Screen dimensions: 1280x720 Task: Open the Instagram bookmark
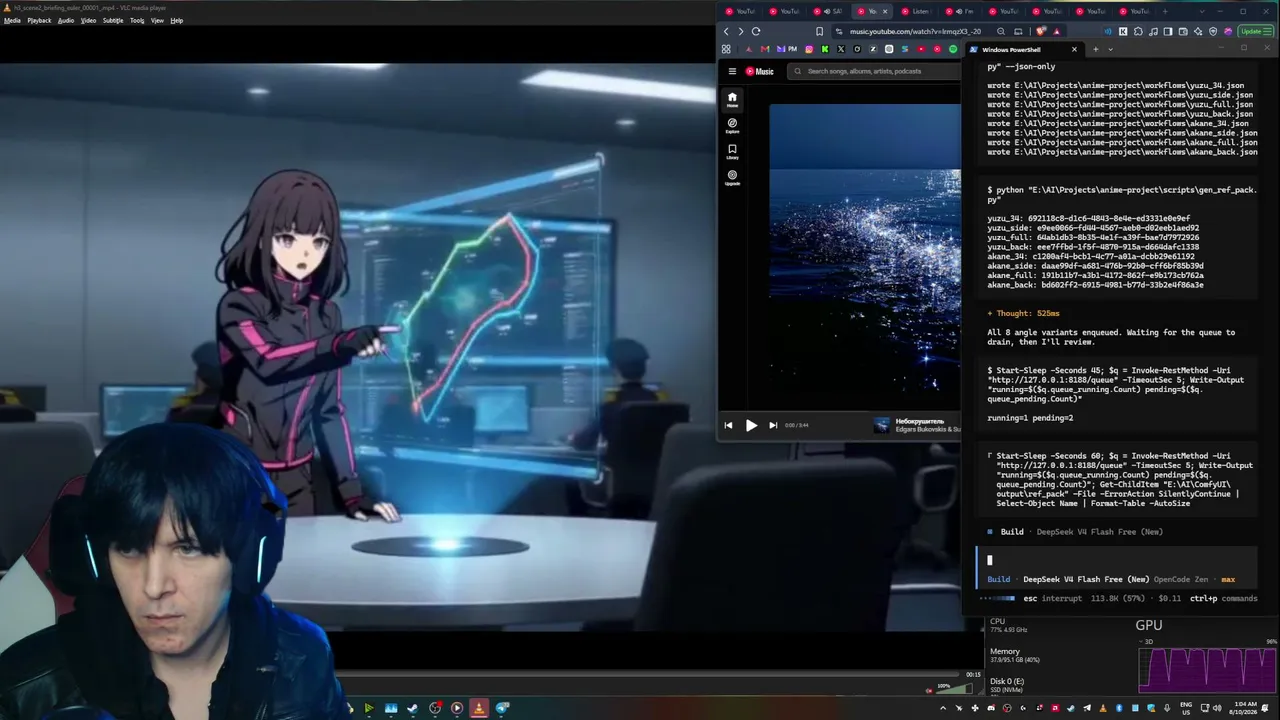pos(809,49)
